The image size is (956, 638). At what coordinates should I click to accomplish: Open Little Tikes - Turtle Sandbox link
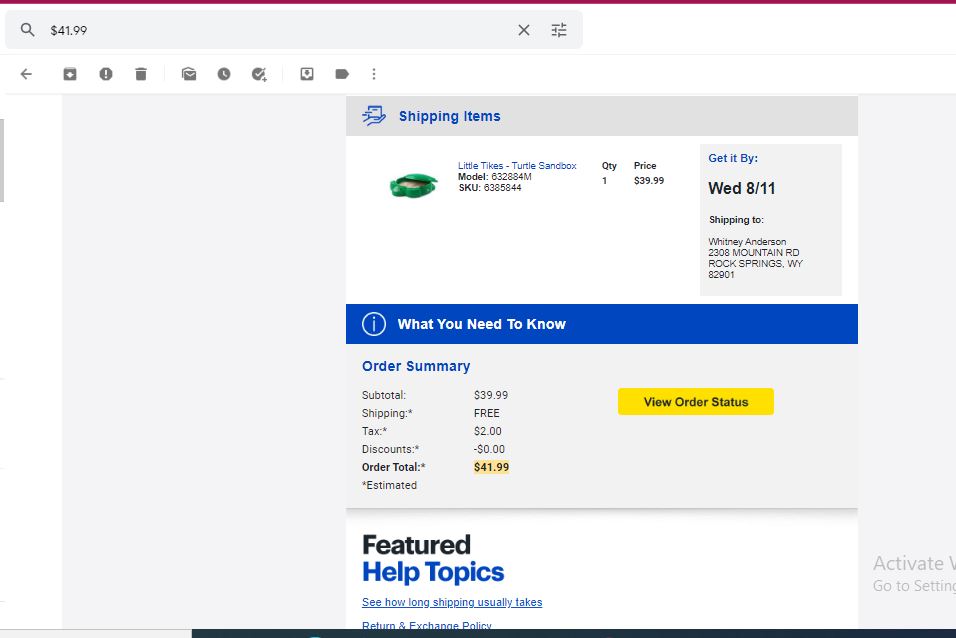point(517,165)
